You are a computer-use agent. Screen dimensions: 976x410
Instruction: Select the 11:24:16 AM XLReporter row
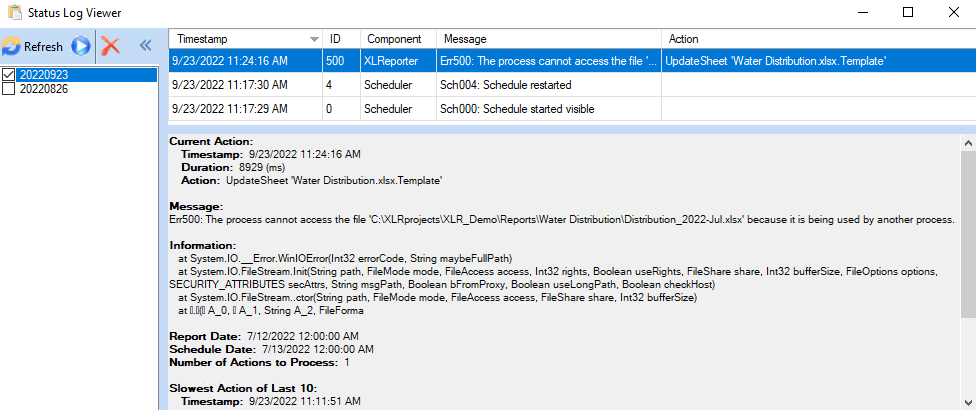(x=572, y=61)
